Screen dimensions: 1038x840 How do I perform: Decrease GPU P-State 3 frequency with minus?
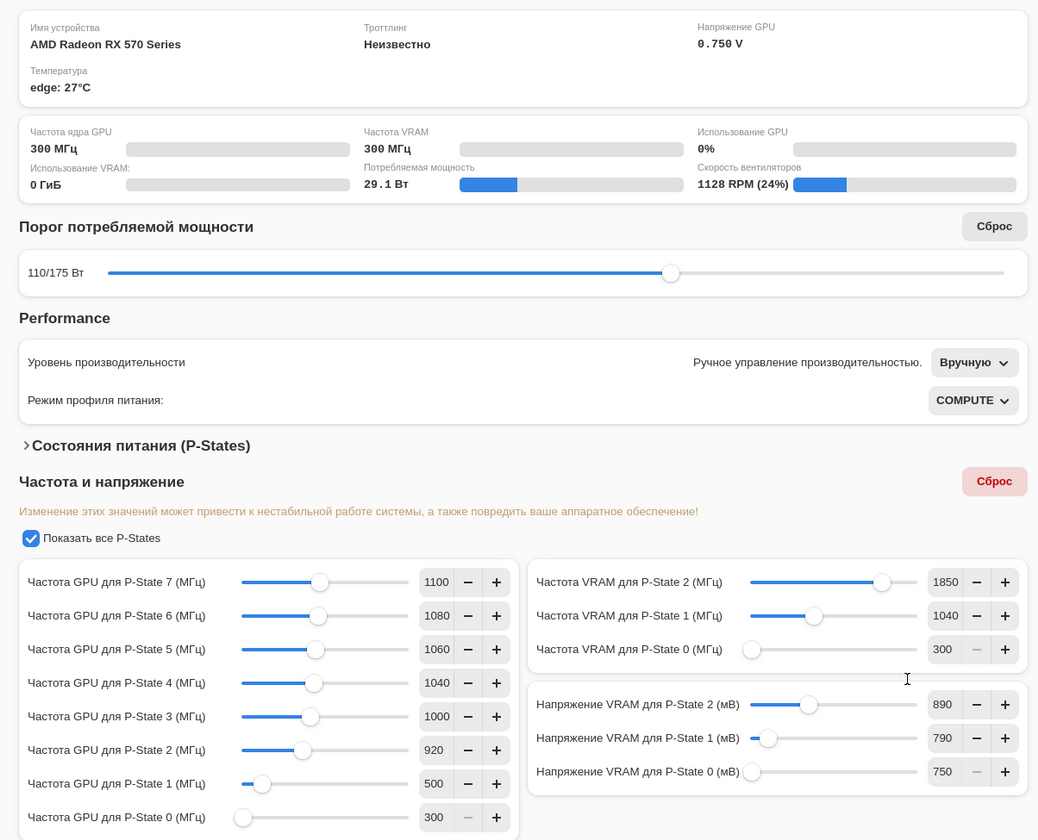click(468, 717)
